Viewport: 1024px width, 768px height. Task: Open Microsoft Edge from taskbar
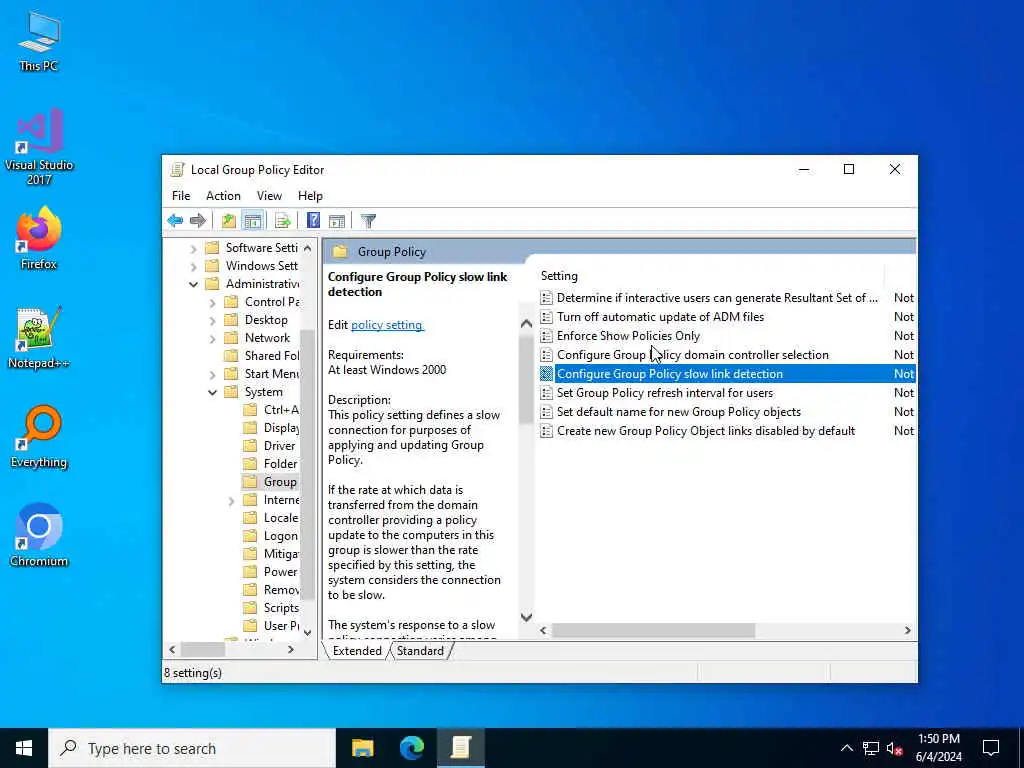coord(411,748)
